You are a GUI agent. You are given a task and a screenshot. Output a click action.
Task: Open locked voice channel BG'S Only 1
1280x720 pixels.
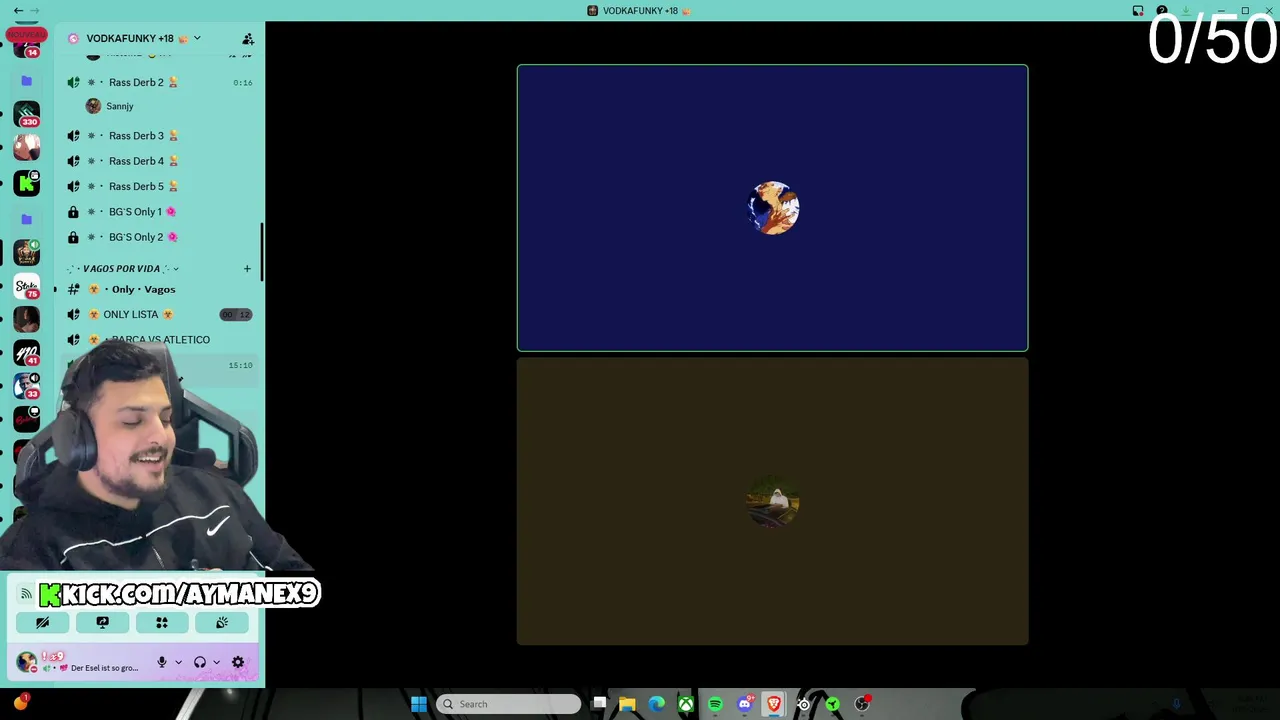(x=160, y=212)
